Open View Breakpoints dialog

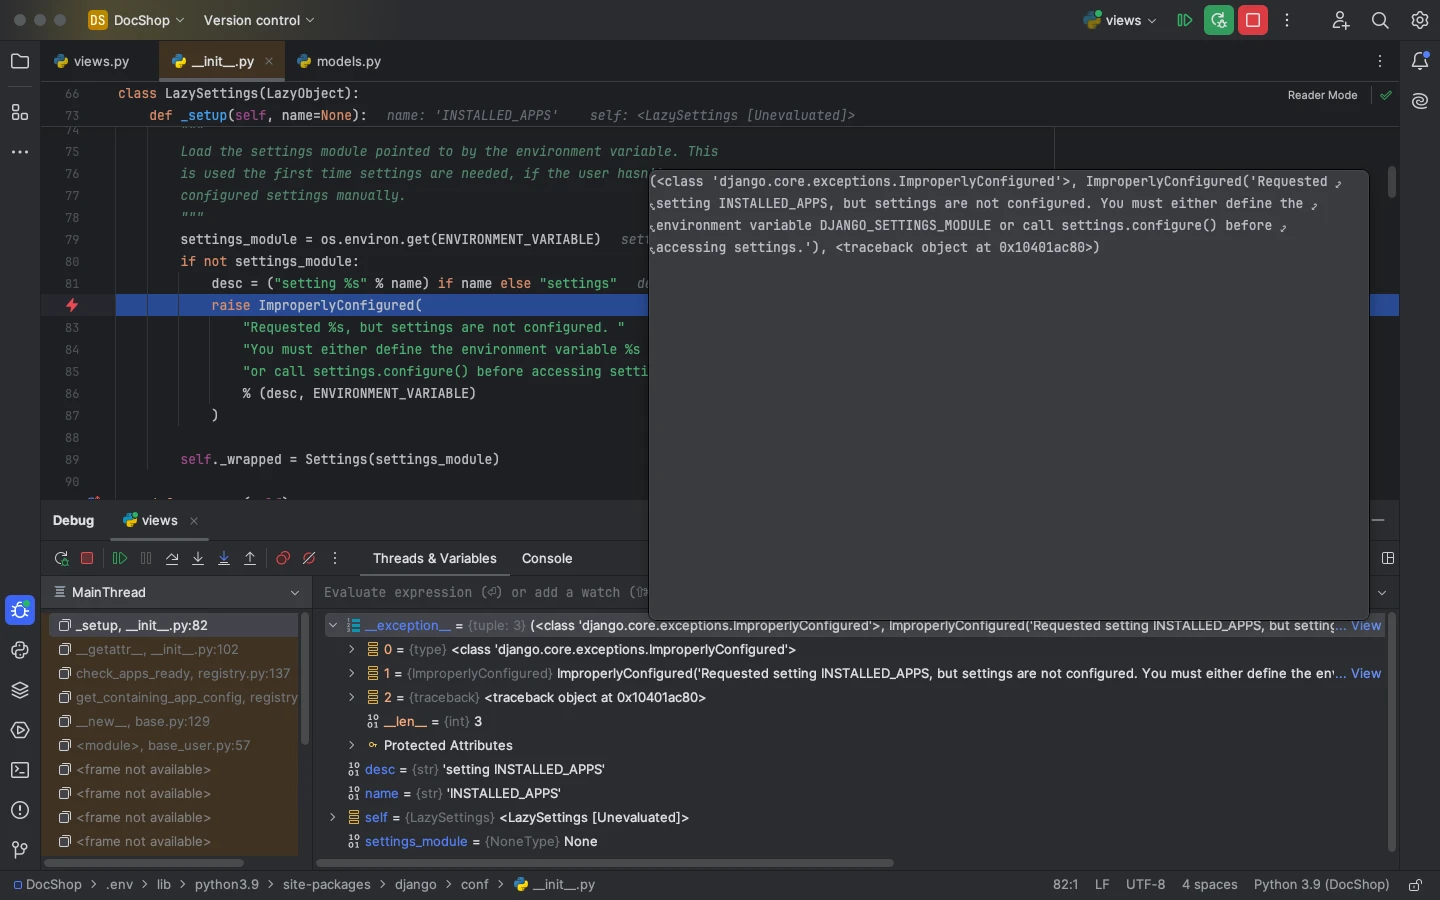[284, 559]
